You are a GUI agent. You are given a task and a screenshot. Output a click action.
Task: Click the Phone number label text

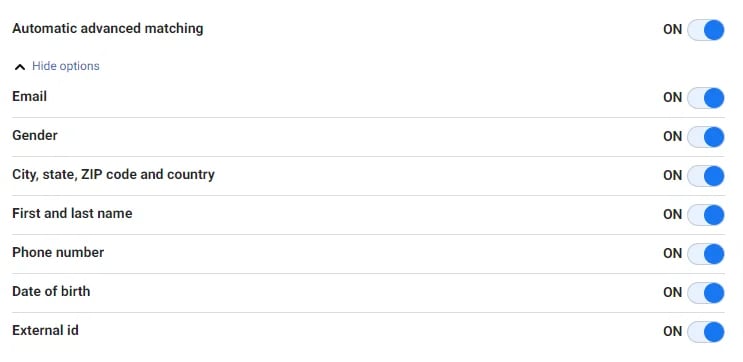[x=58, y=253]
